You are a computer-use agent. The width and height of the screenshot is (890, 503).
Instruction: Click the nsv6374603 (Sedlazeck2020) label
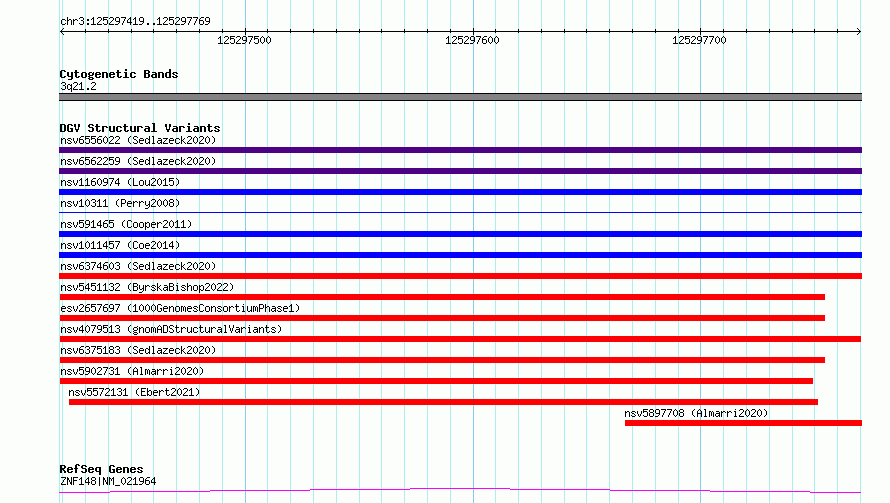point(138,266)
